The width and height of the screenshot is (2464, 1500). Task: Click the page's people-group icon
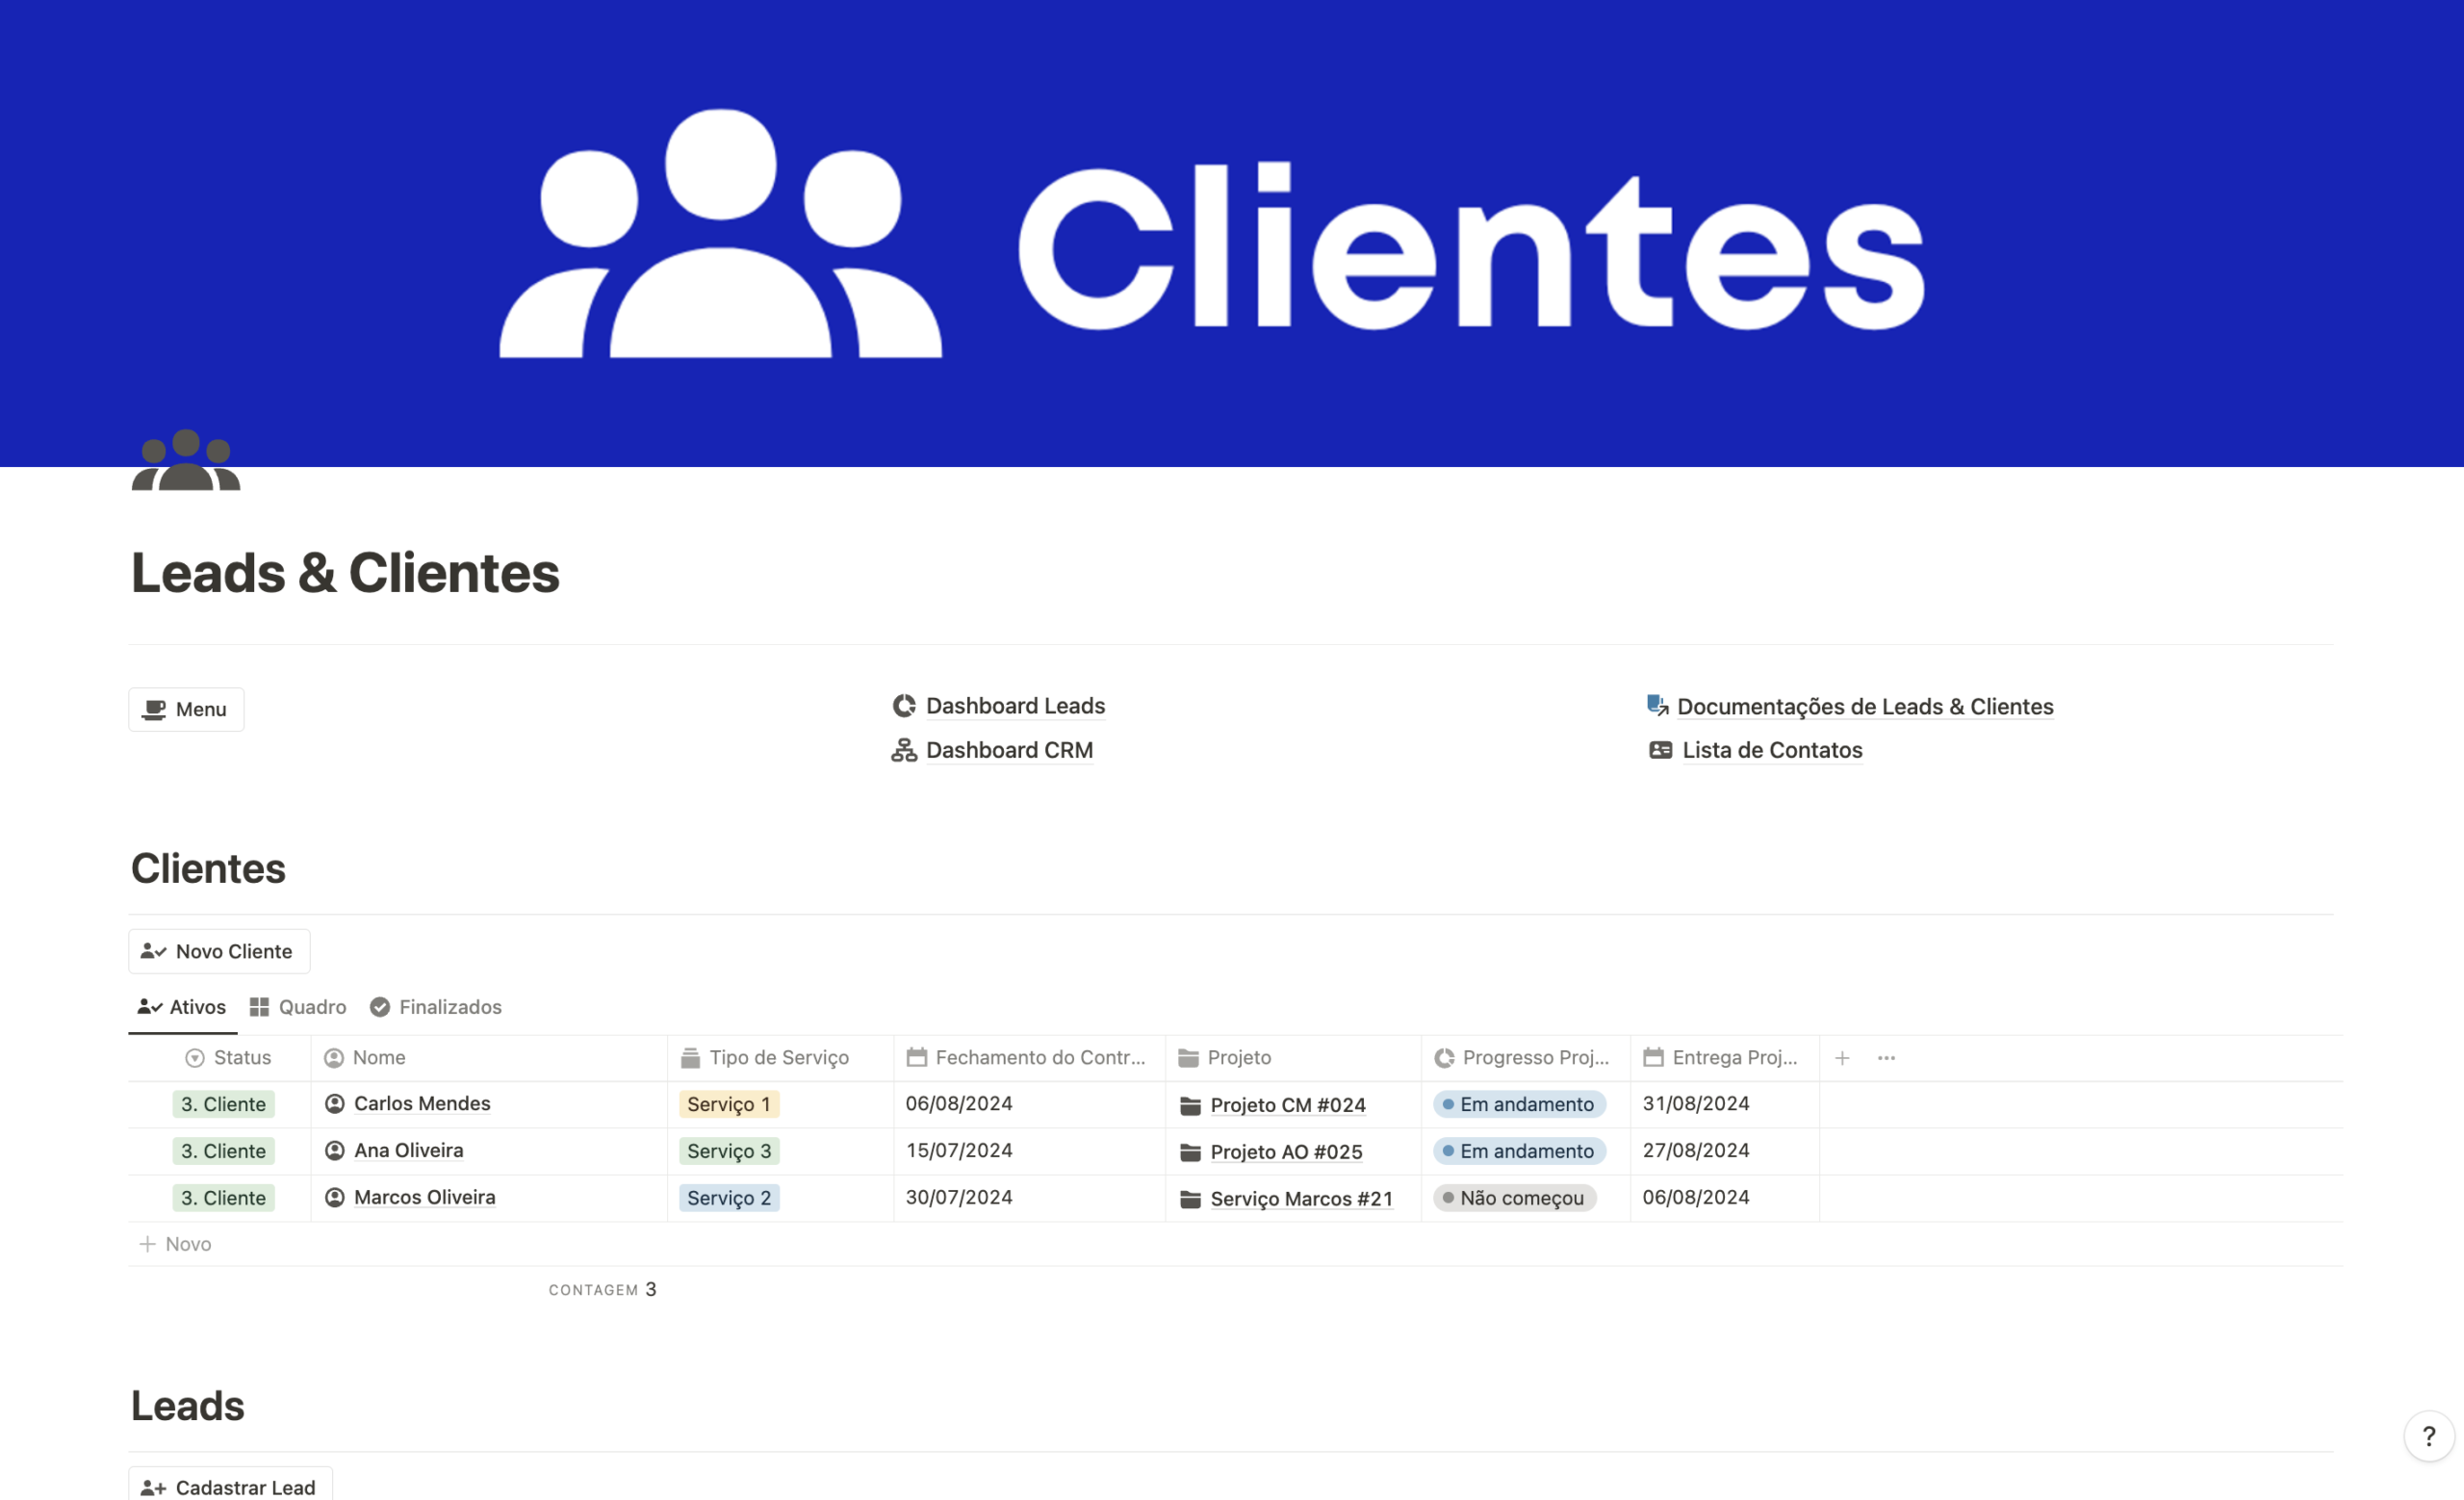pyautogui.click(x=186, y=460)
